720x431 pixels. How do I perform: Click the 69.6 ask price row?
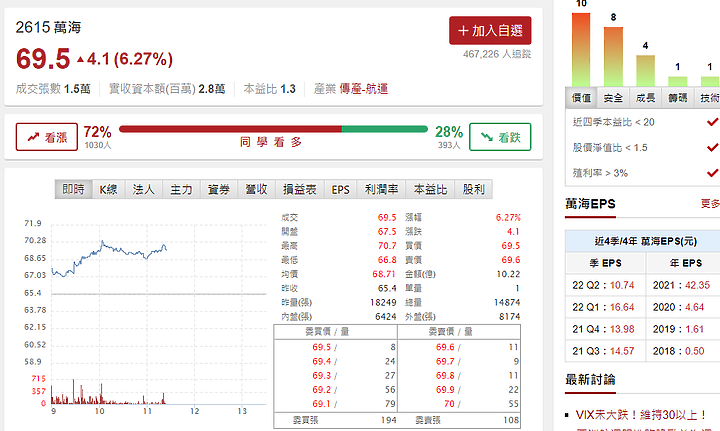pyautogui.click(x=459, y=347)
